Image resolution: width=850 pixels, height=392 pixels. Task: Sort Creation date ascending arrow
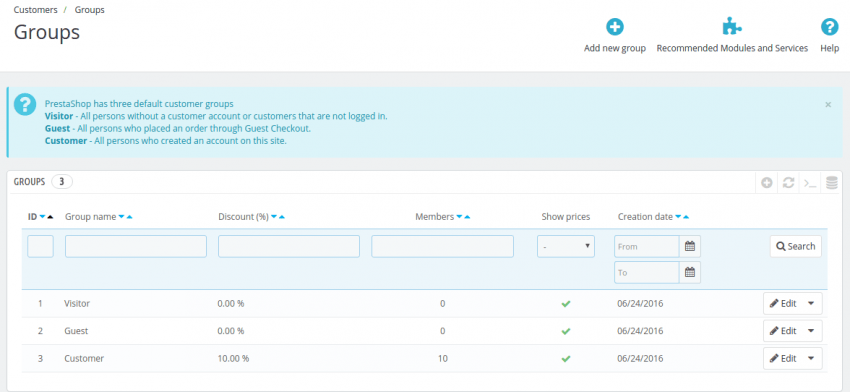pos(686,217)
